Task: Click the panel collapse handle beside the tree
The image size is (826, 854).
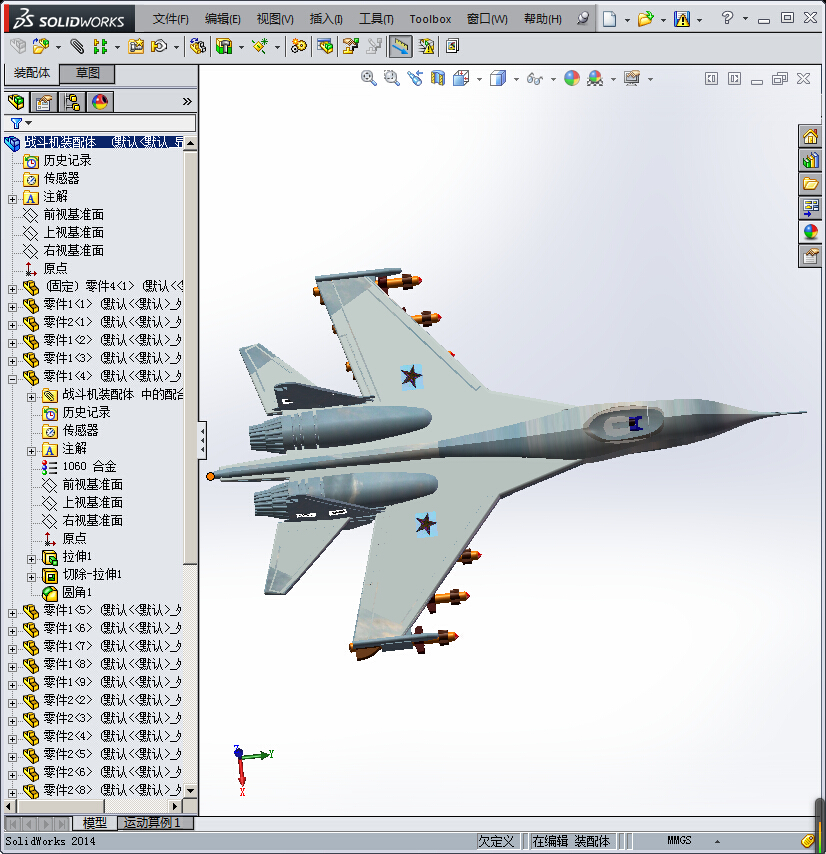Action: pyautogui.click(x=202, y=439)
